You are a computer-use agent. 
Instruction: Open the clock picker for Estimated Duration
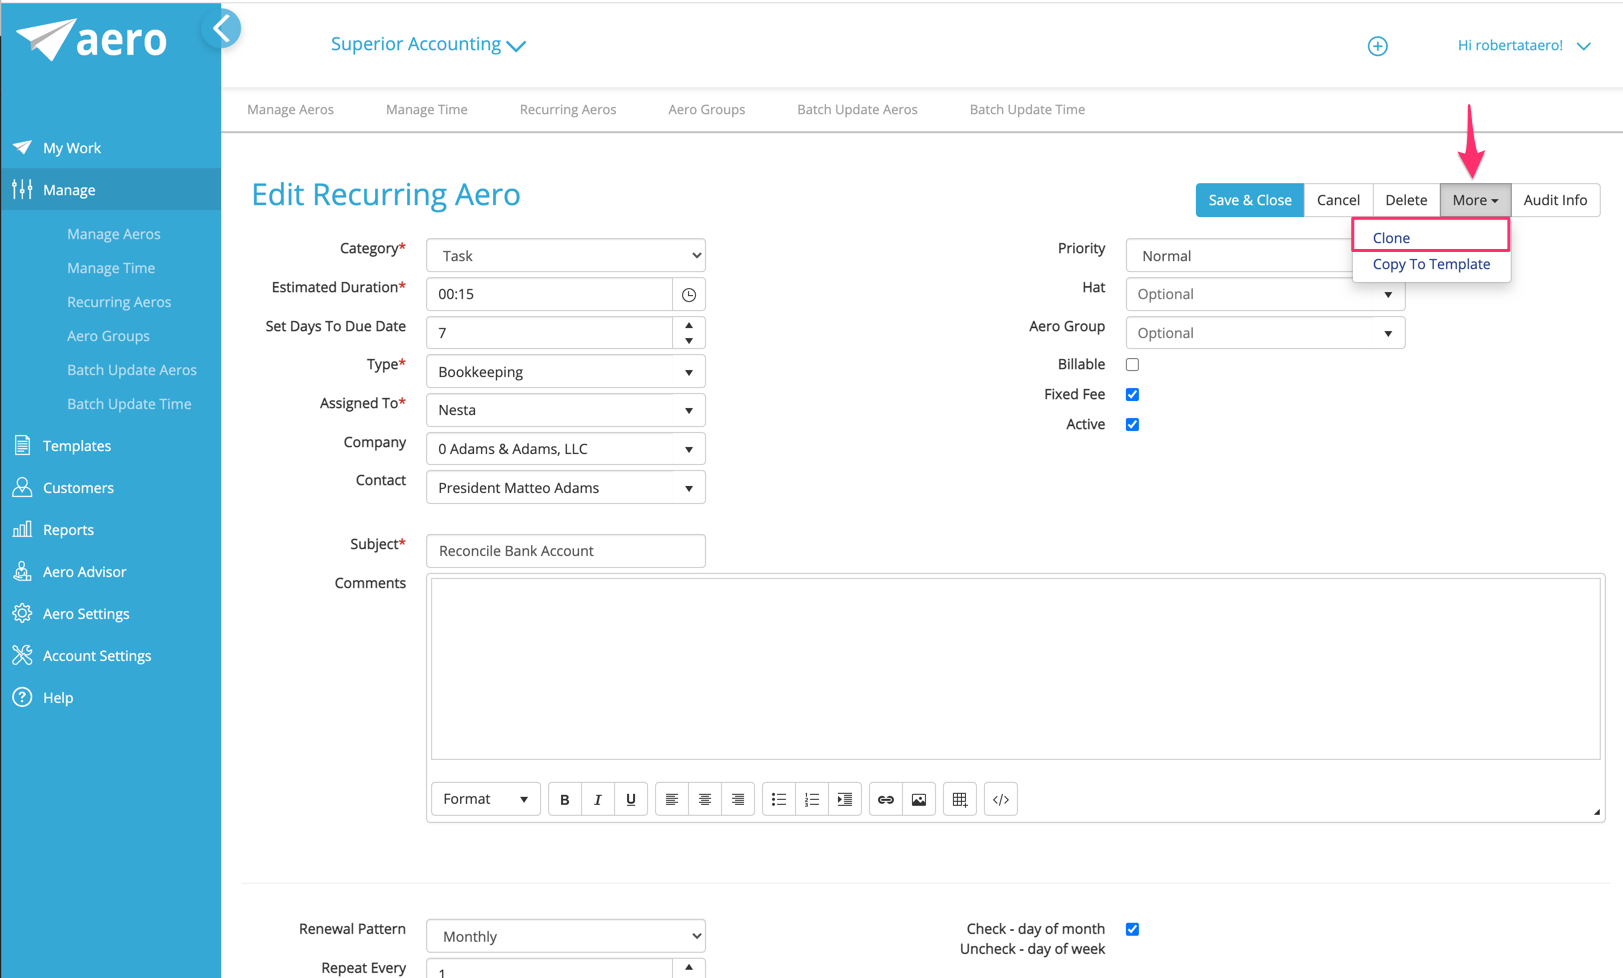click(689, 295)
